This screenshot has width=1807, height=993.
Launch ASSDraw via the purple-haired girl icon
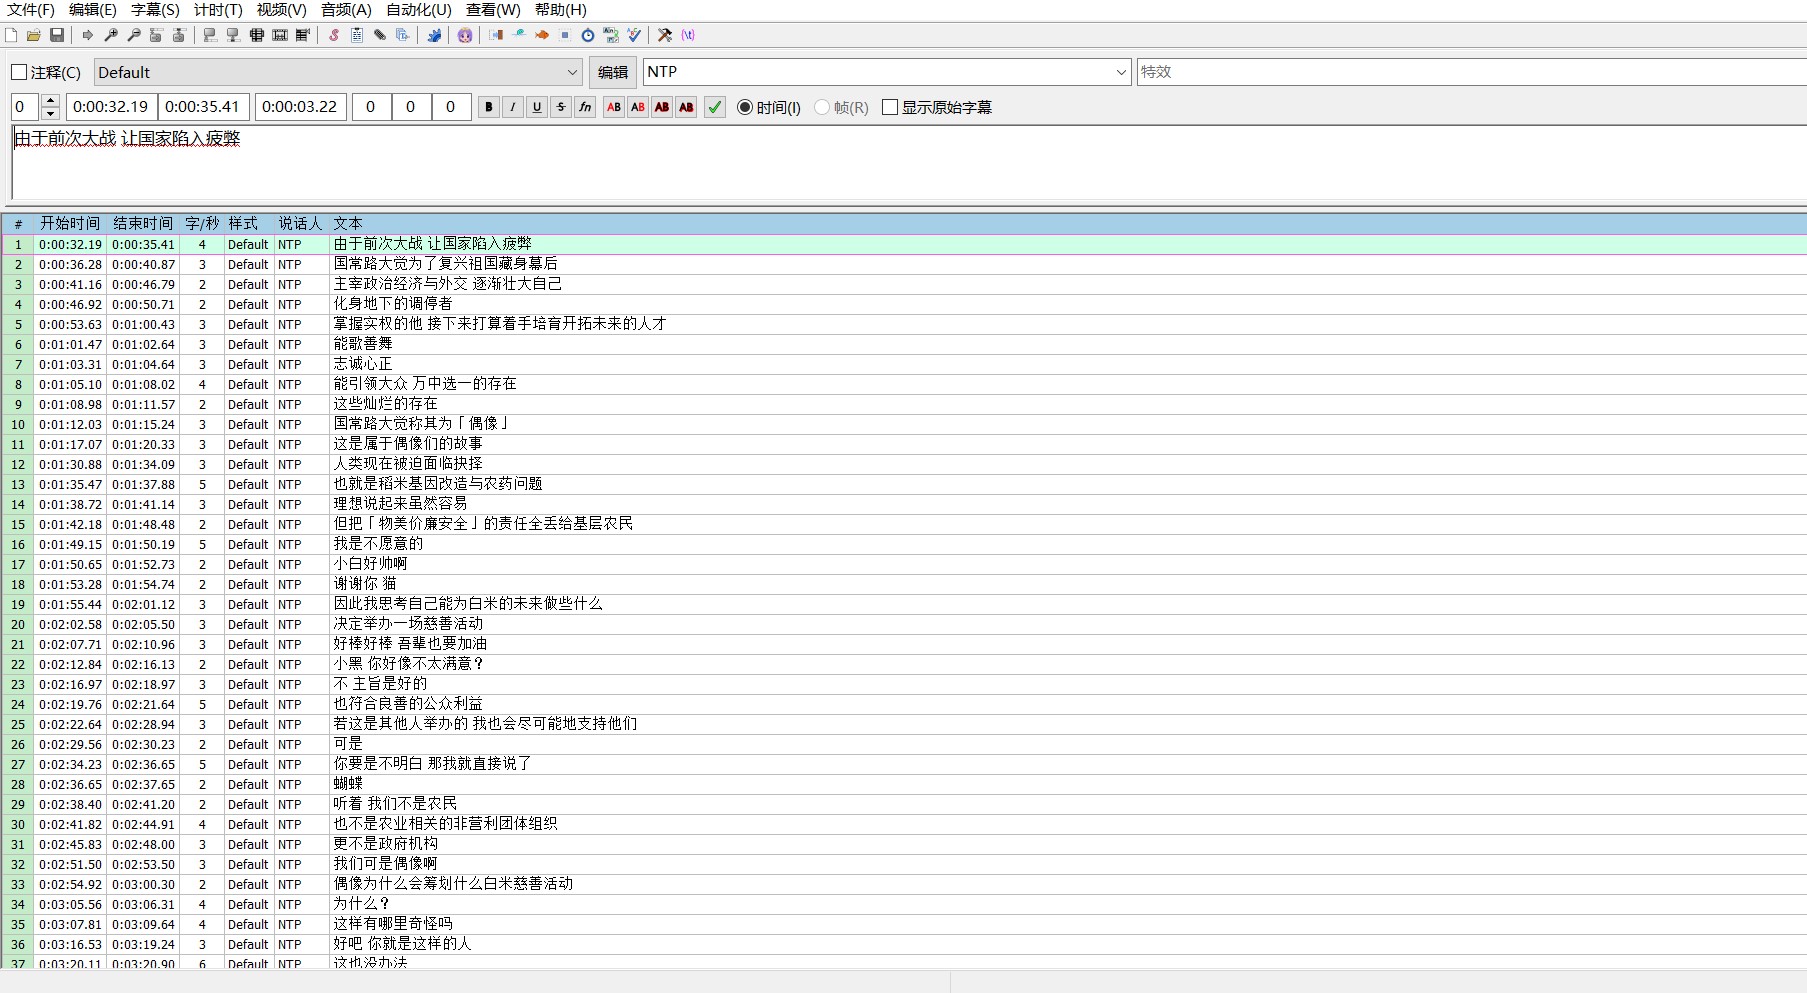[x=464, y=35]
